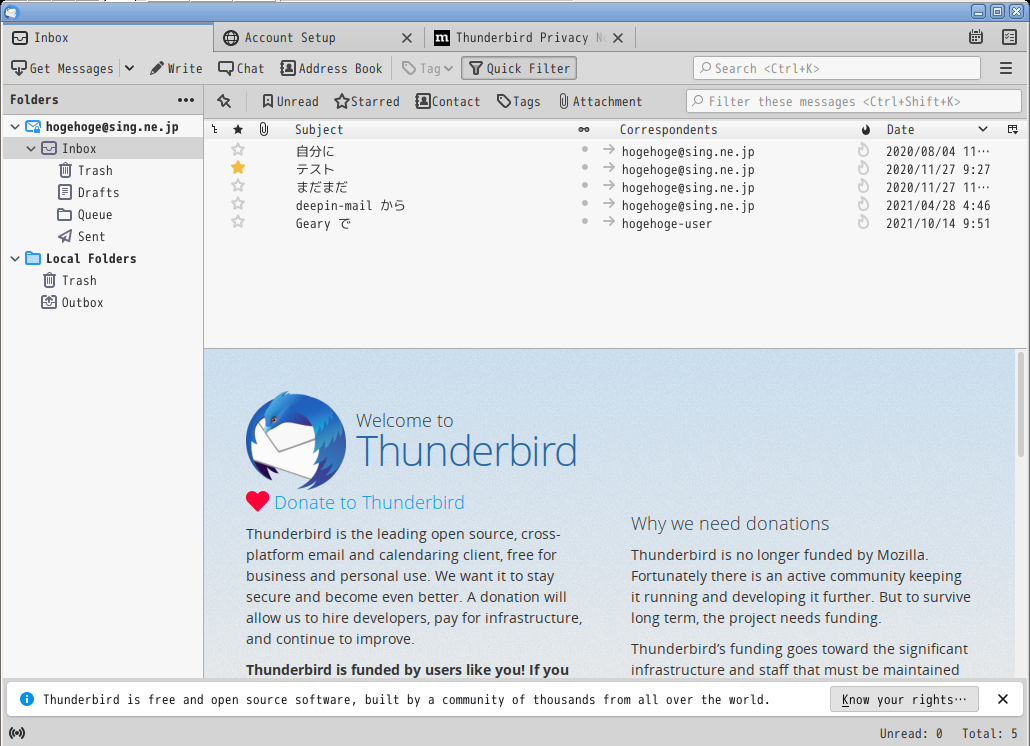Screen dimensions: 1030x746
Task: Mark junk status for テスト message
Action: point(863,169)
